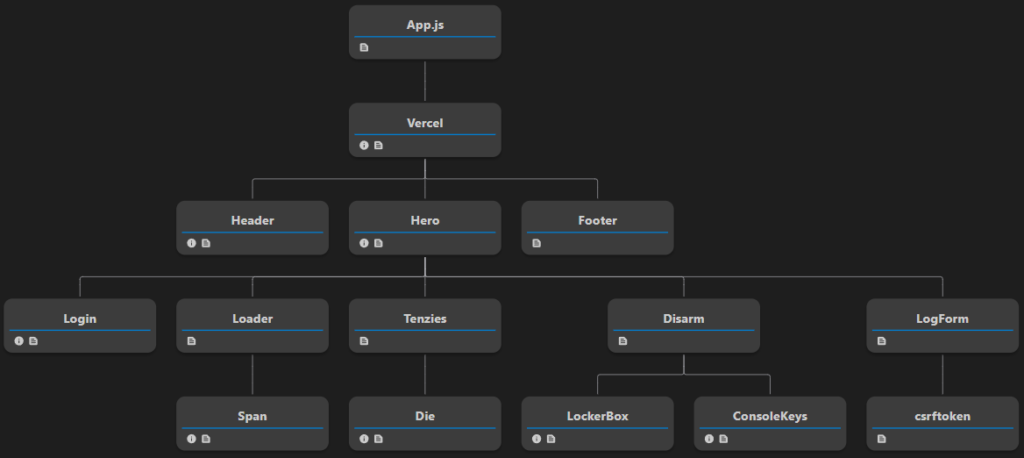The height and width of the screenshot is (458, 1024).
Task: Select the LogForm node title
Action: 943,318
